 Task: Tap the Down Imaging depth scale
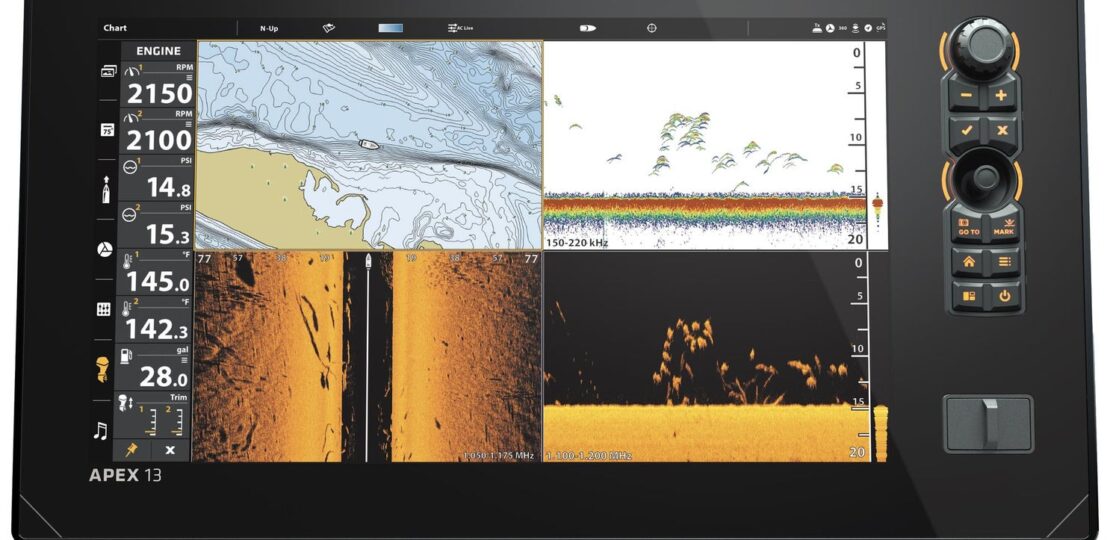pyautogui.click(x=859, y=357)
